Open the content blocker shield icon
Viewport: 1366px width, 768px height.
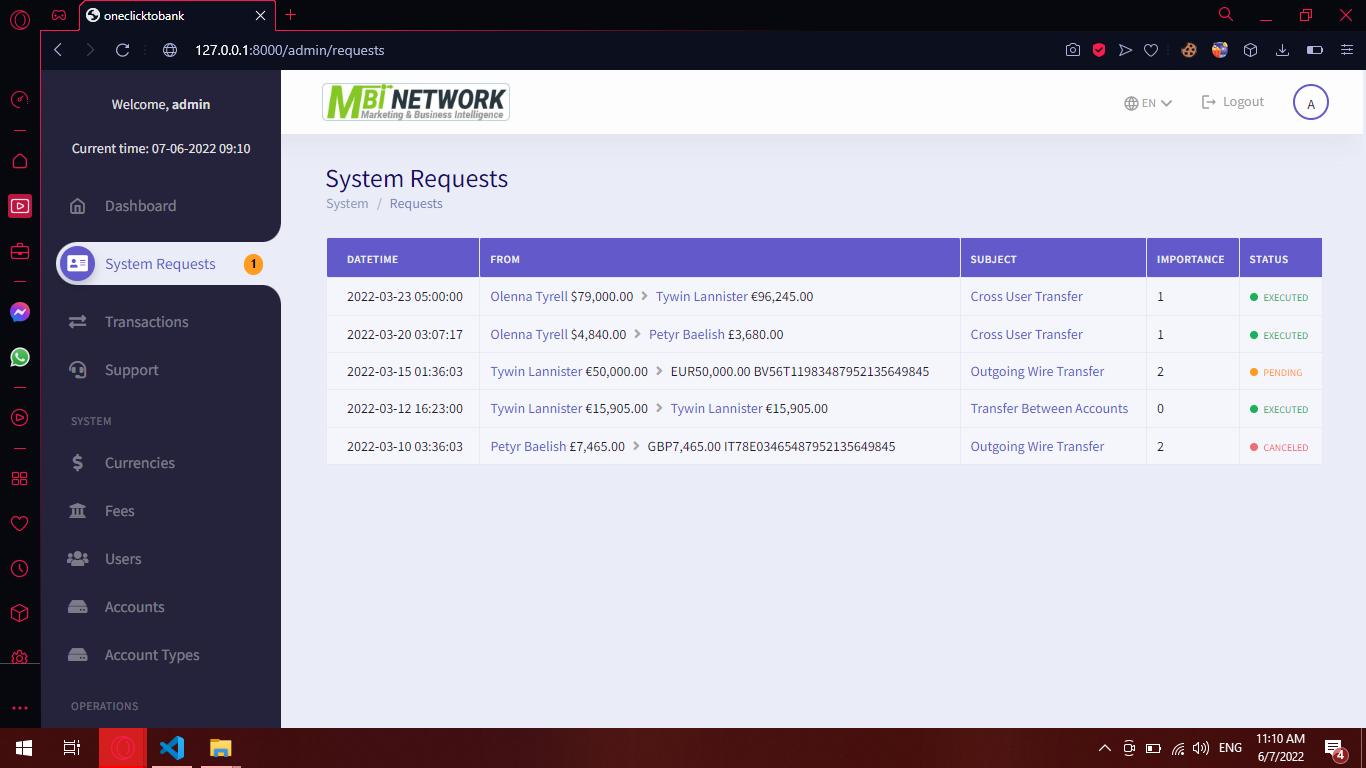tap(1099, 48)
